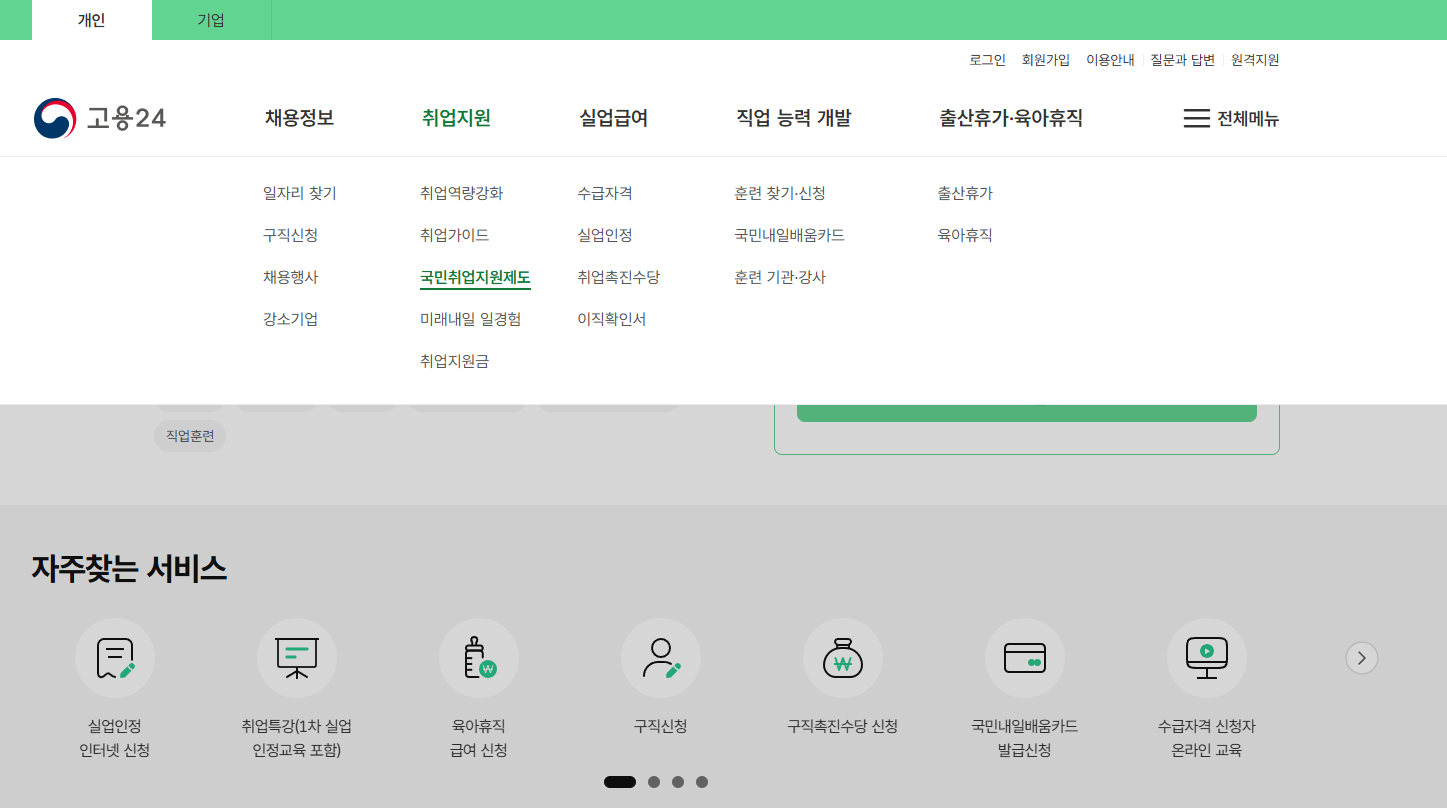The width and height of the screenshot is (1447, 808).
Task: Open the 전체메뉴 hamburger menu
Action: (x=1231, y=118)
